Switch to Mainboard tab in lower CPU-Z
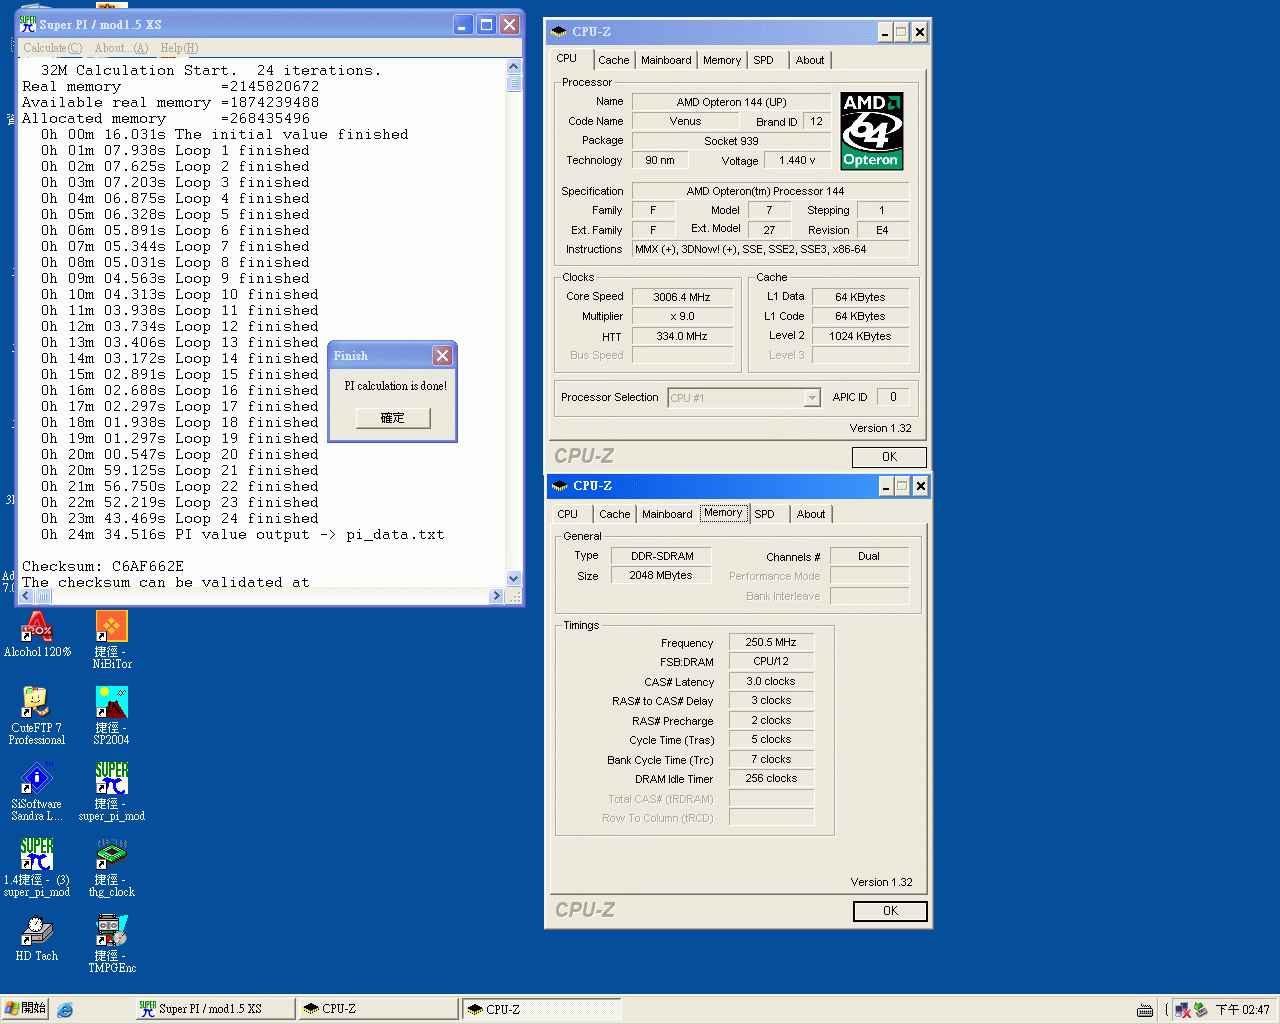Viewport: 1280px width, 1024px height. [667, 514]
